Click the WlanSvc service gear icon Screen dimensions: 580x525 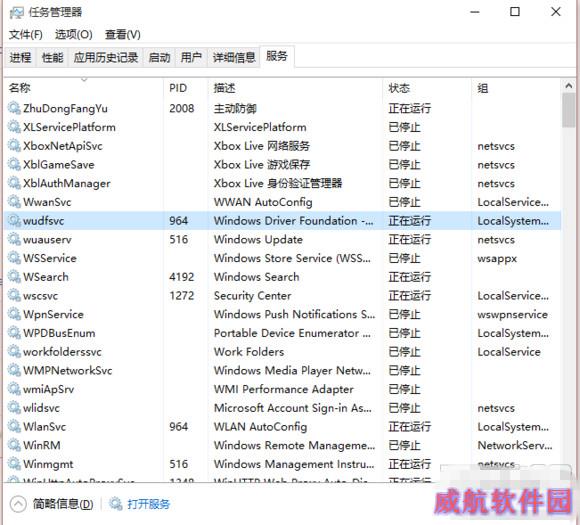click(x=14, y=426)
